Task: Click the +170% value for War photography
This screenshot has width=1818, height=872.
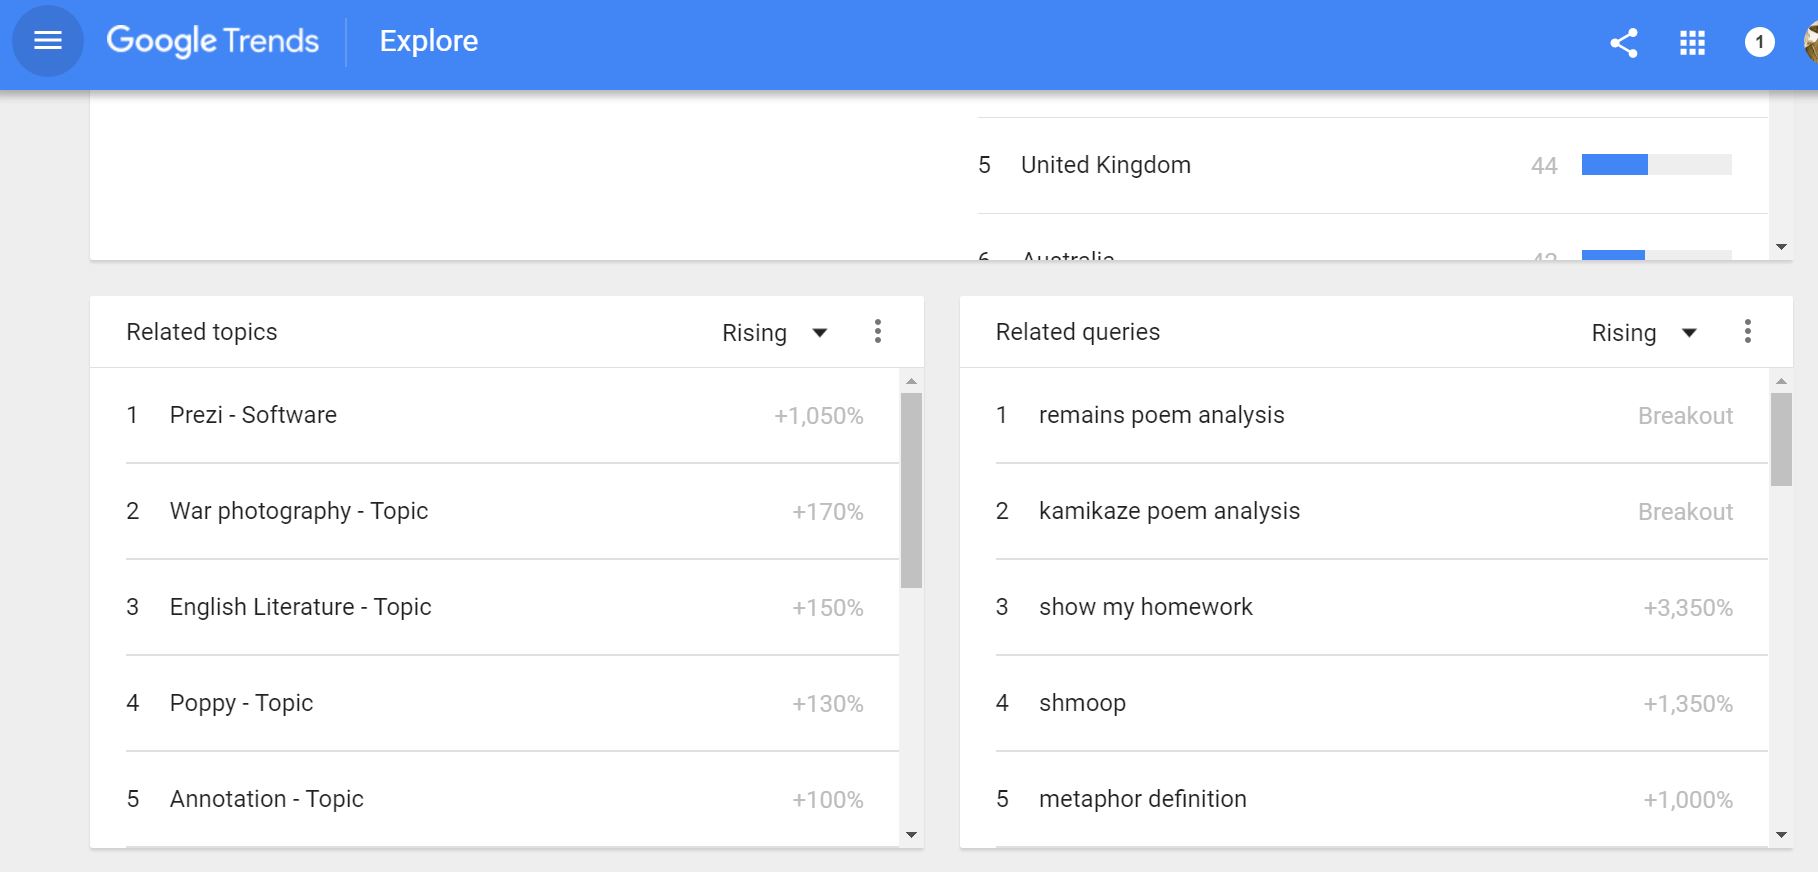Action: [827, 512]
